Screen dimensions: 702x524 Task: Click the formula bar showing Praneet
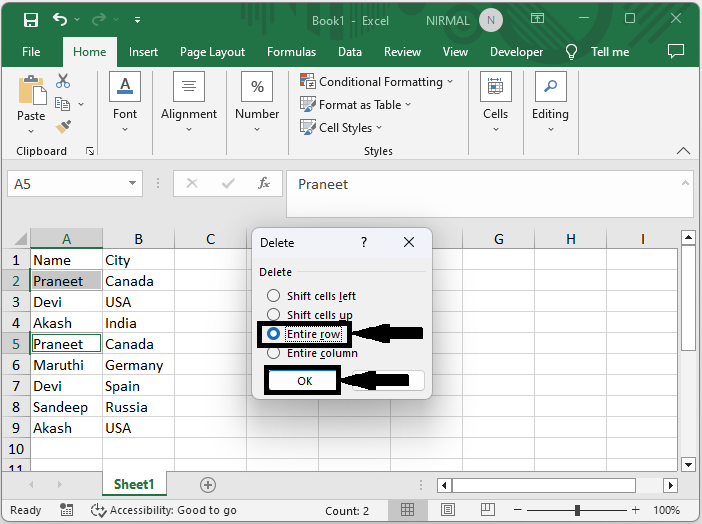tap(484, 193)
